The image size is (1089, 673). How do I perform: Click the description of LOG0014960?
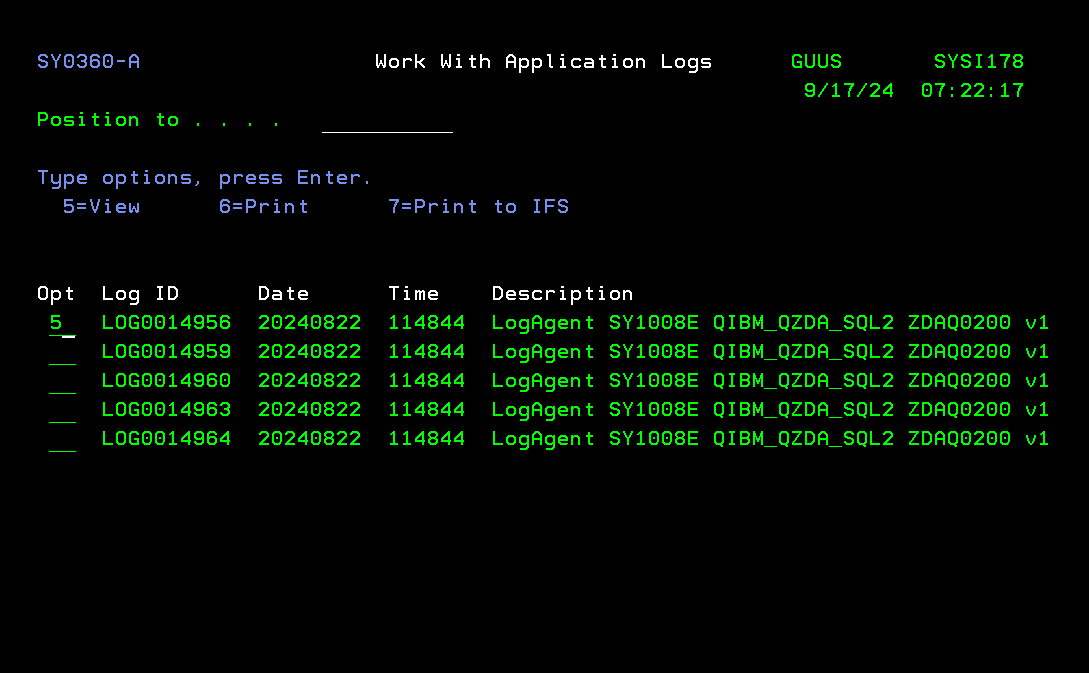click(x=770, y=381)
